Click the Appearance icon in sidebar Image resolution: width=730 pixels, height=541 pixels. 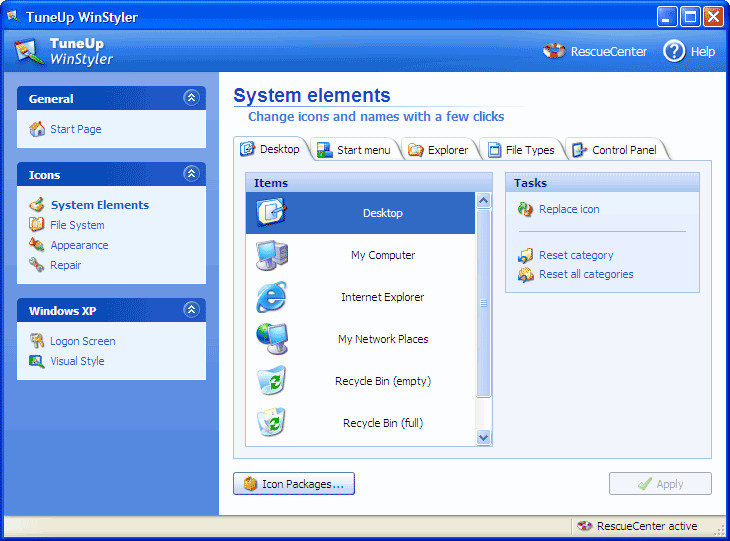37,244
